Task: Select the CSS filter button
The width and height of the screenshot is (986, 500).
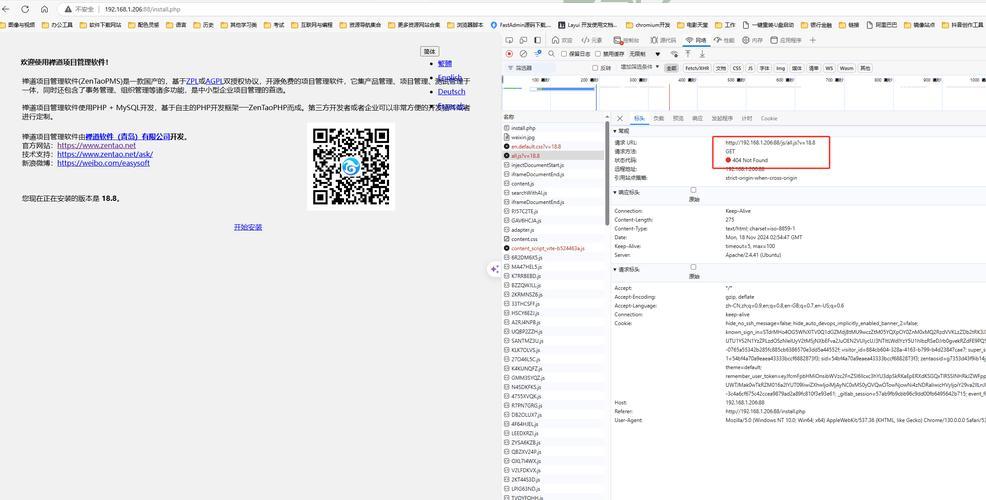Action: tap(736, 68)
